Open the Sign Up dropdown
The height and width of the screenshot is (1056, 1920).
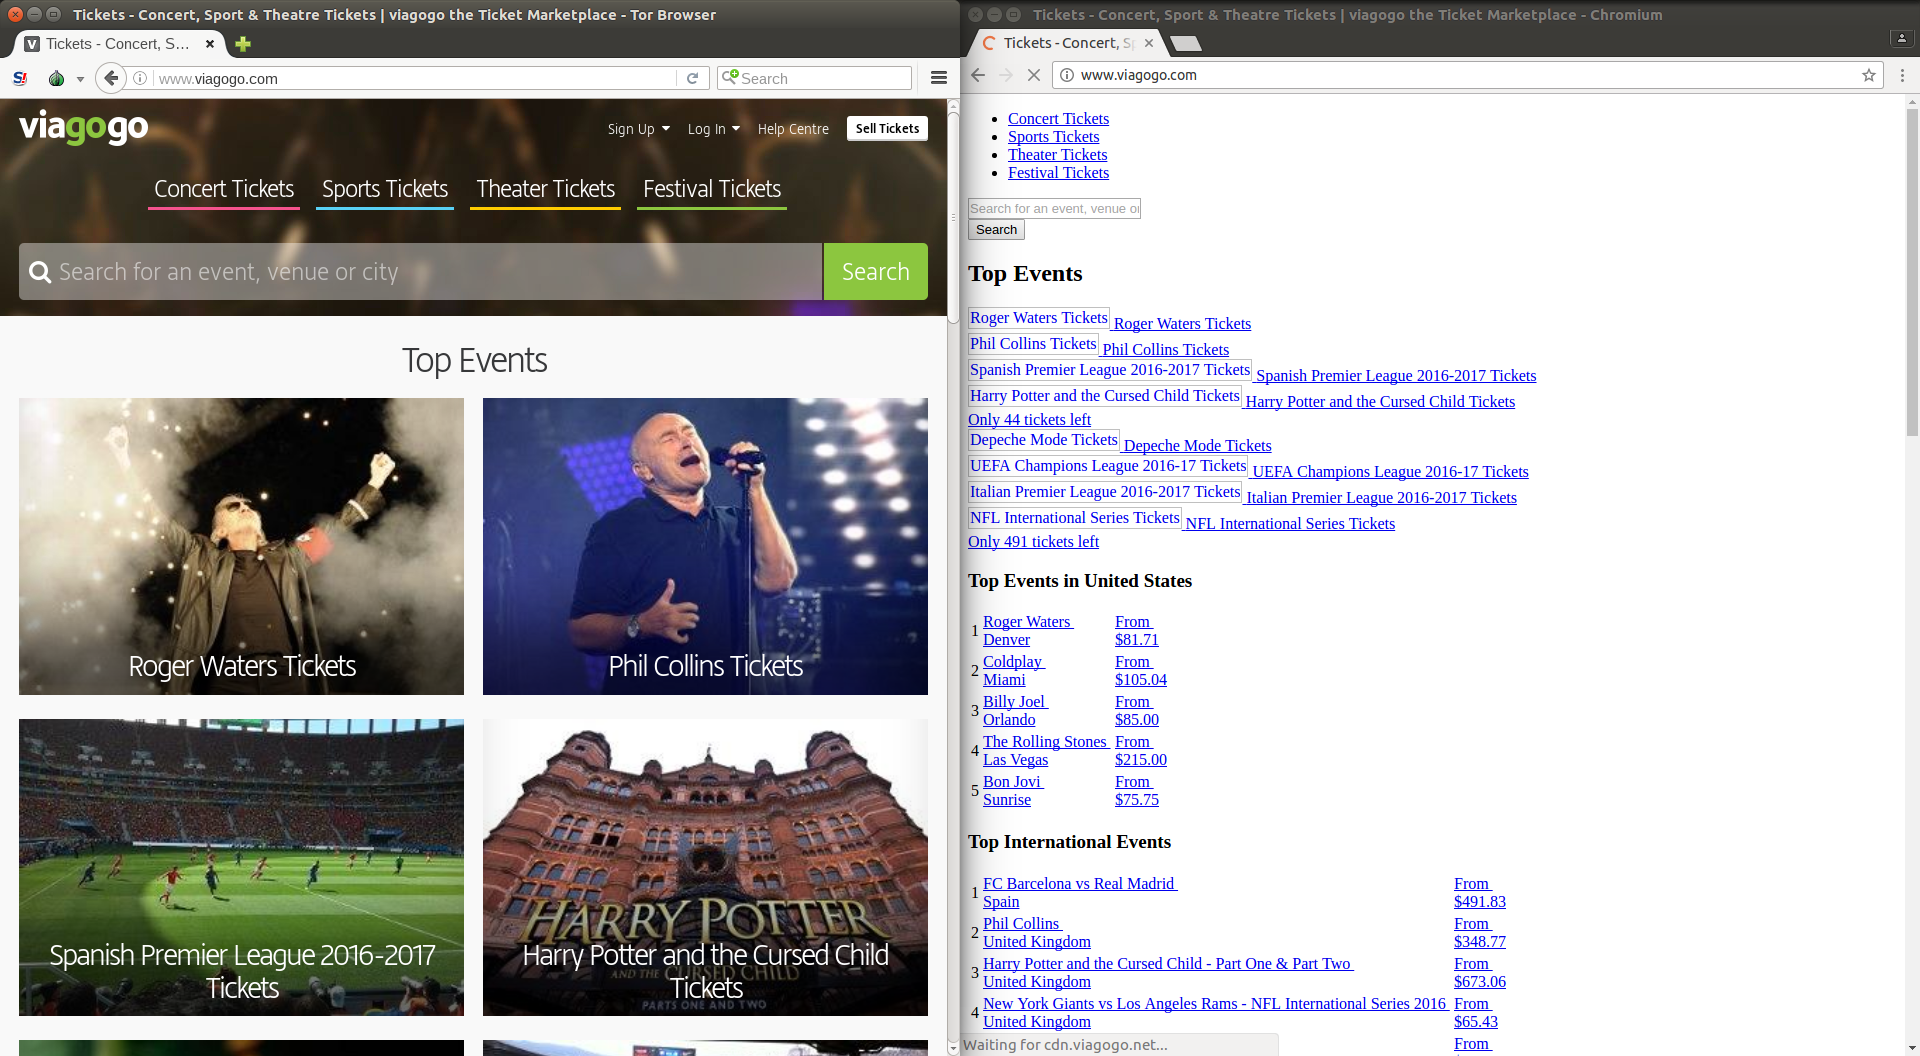[x=638, y=129]
